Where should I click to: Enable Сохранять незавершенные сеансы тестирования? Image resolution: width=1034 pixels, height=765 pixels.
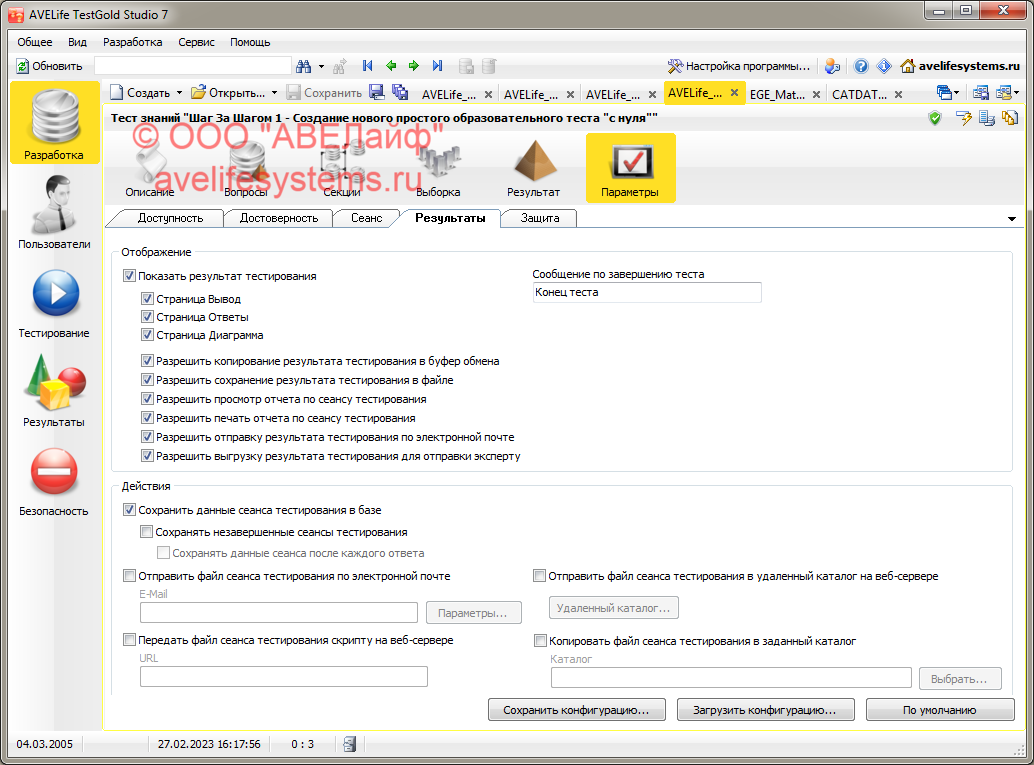coord(147,532)
